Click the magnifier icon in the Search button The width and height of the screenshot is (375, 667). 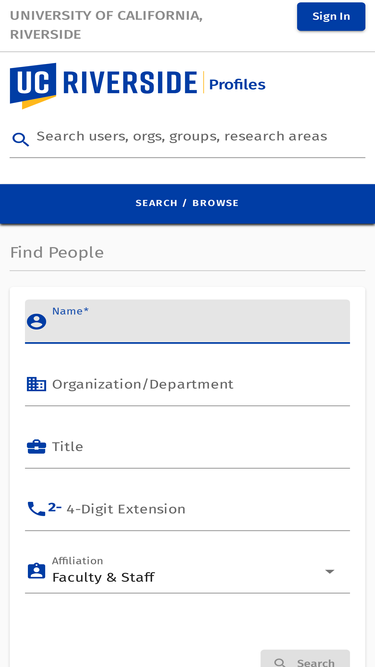coord(280,662)
